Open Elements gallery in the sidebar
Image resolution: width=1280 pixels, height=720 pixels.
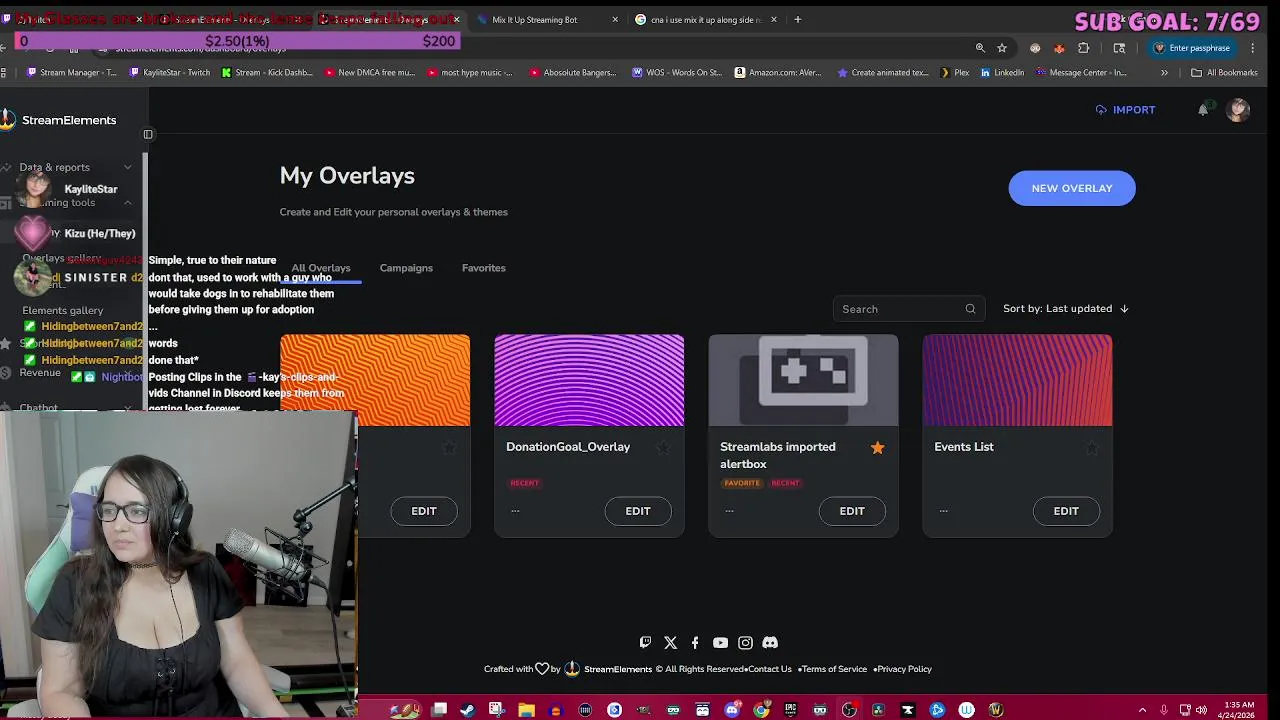coord(63,311)
